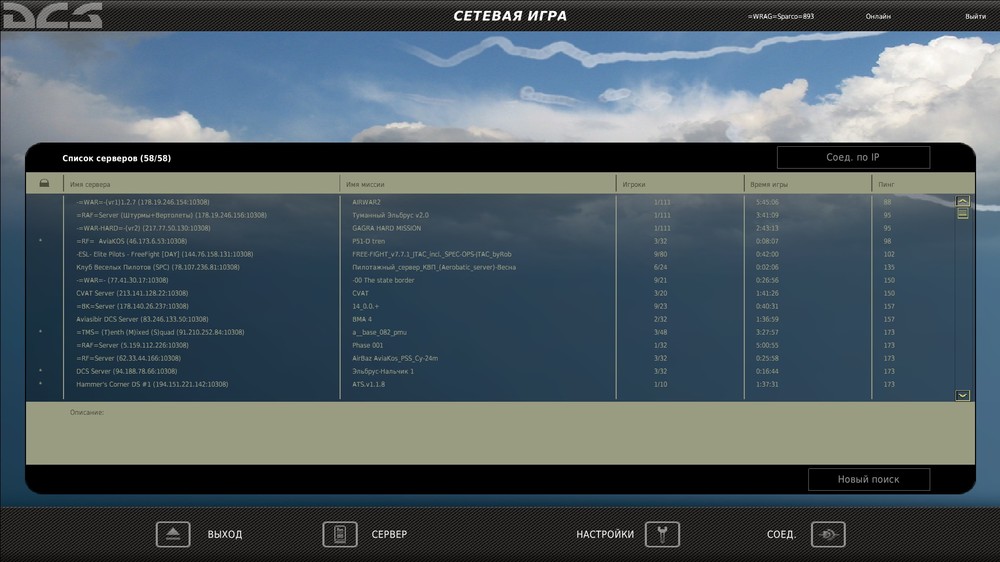
Task: Click the ВЫХОД label in the bottom bar
Action: point(224,535)
